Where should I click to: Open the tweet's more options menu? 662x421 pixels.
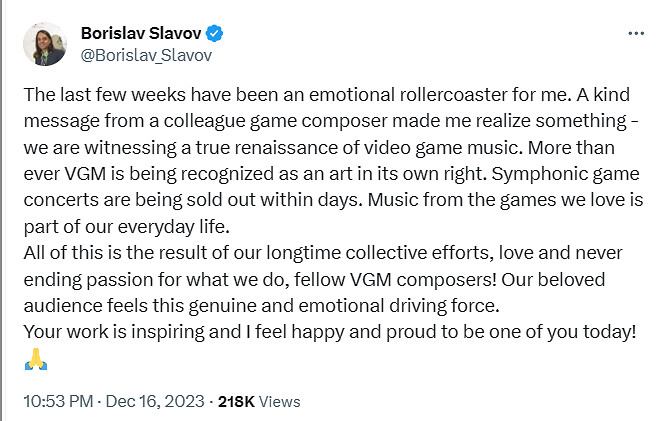coord(636,33)
